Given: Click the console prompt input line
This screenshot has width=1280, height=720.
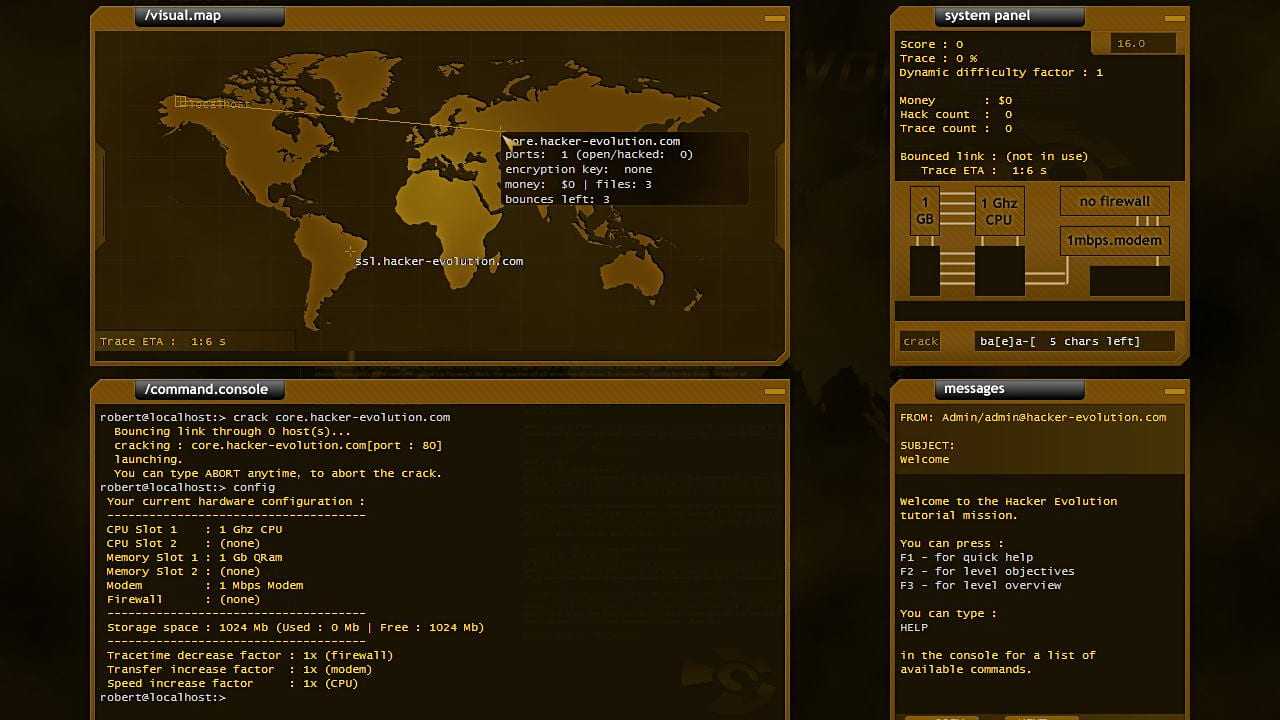Looking at the screenshot, I should pyautogui.click(x=400, y=697).
